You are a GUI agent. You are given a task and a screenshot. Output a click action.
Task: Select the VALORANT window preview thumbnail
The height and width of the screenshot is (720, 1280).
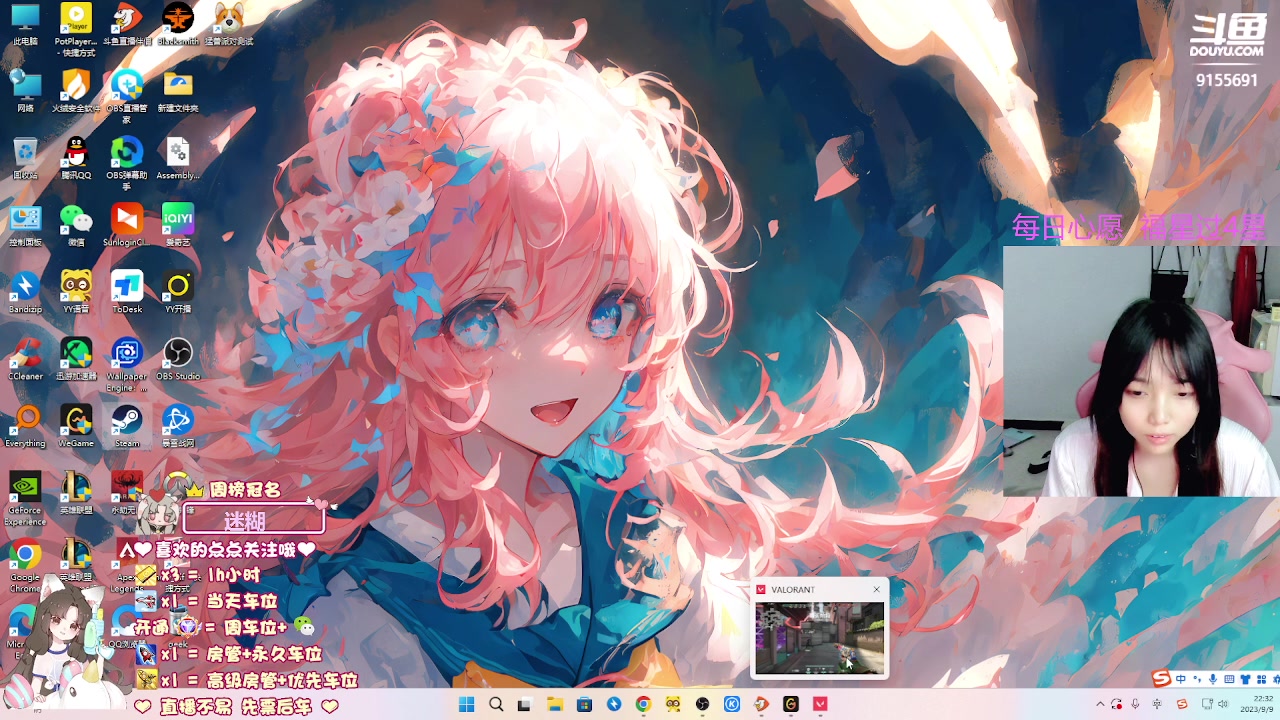[820, 638]
